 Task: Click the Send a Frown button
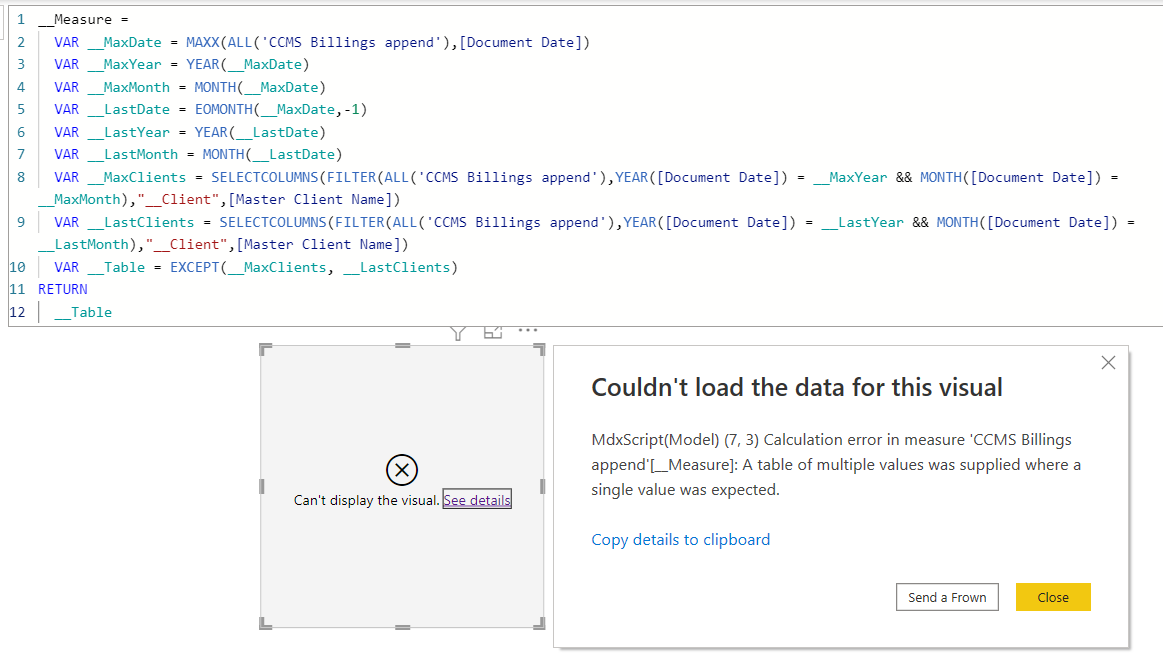947,597
